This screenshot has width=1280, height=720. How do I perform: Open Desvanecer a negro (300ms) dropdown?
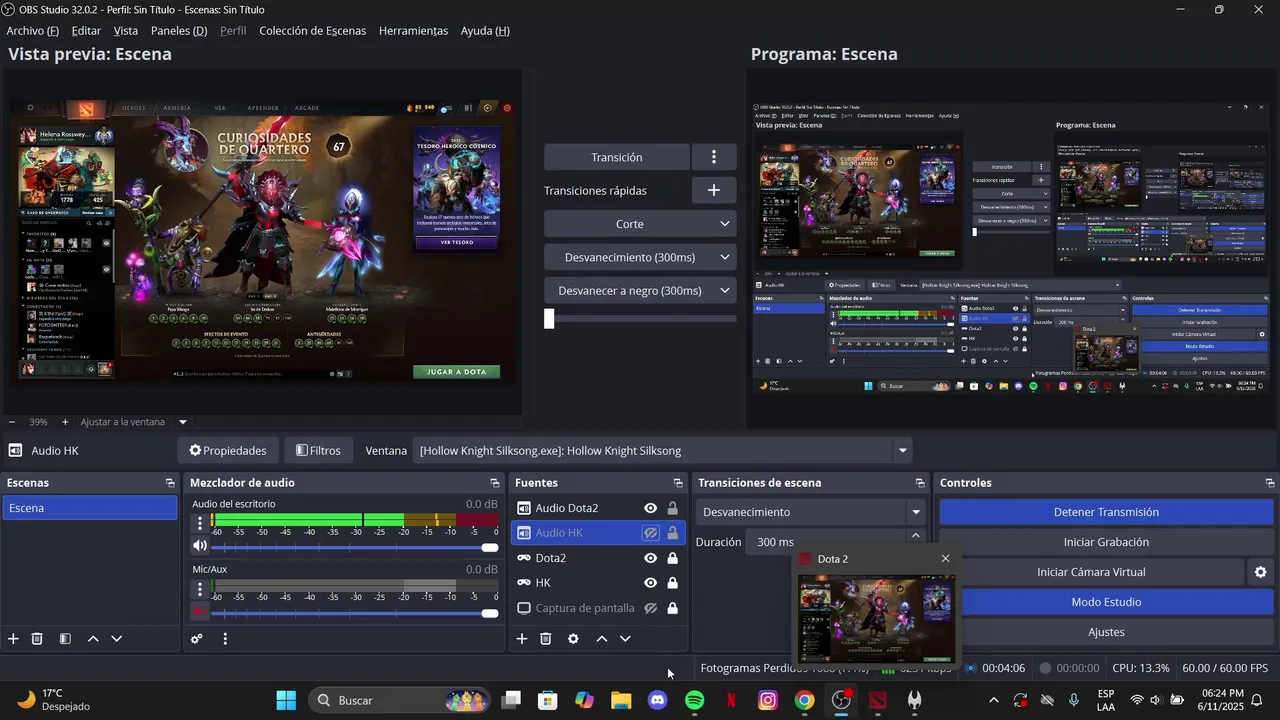640,291
